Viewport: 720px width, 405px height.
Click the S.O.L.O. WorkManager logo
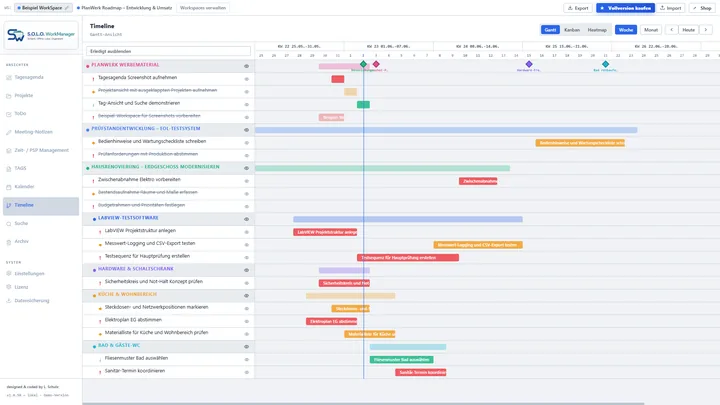pos(41,35)
